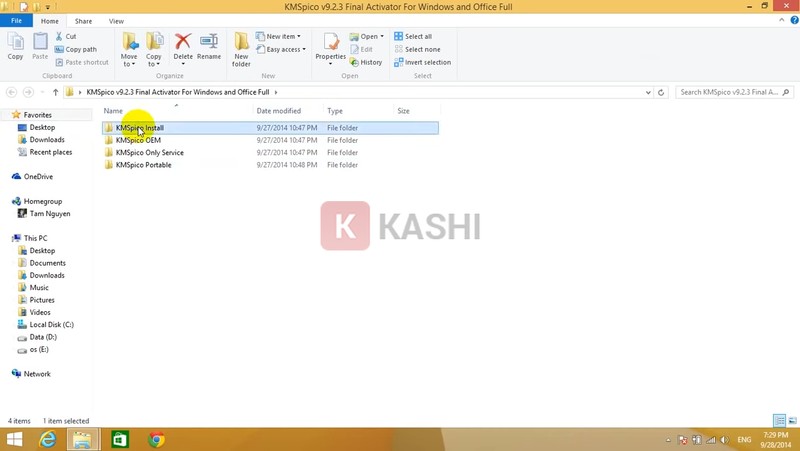Open the Move to dropdown

coord(129,49)
